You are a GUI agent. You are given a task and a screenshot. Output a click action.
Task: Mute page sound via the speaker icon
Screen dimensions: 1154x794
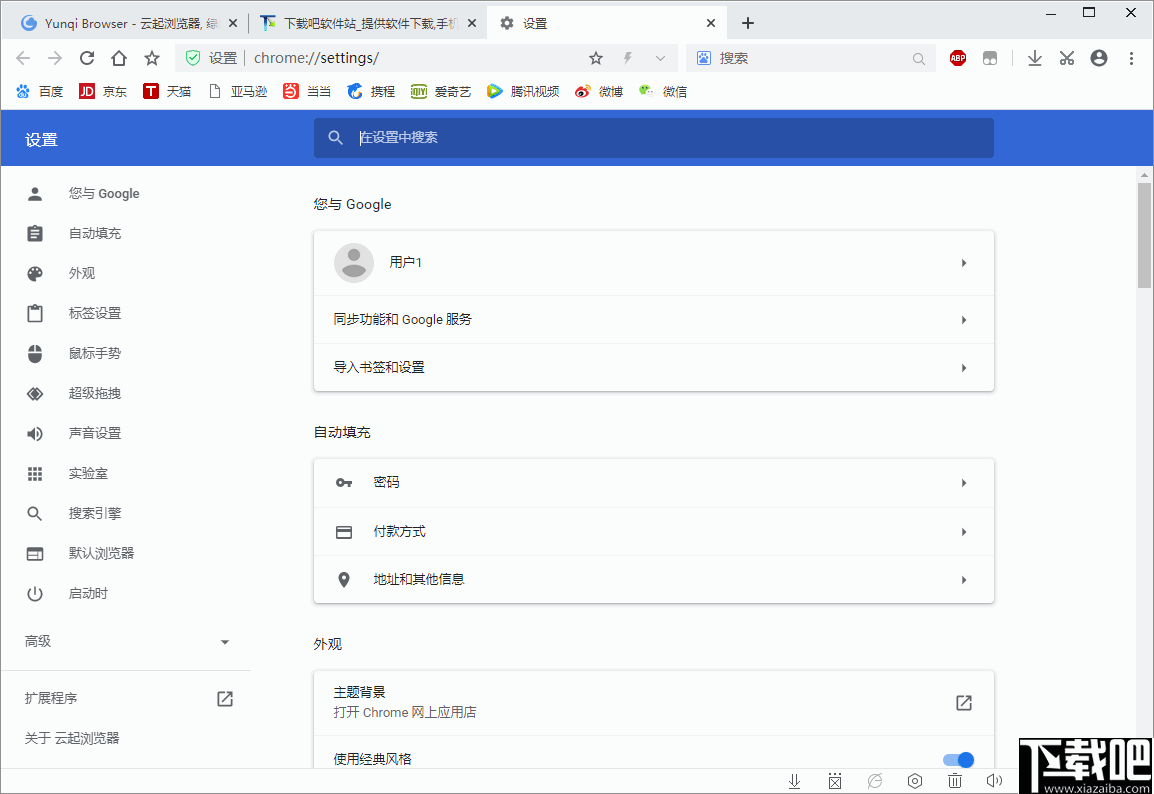click(x=994, y=780)
